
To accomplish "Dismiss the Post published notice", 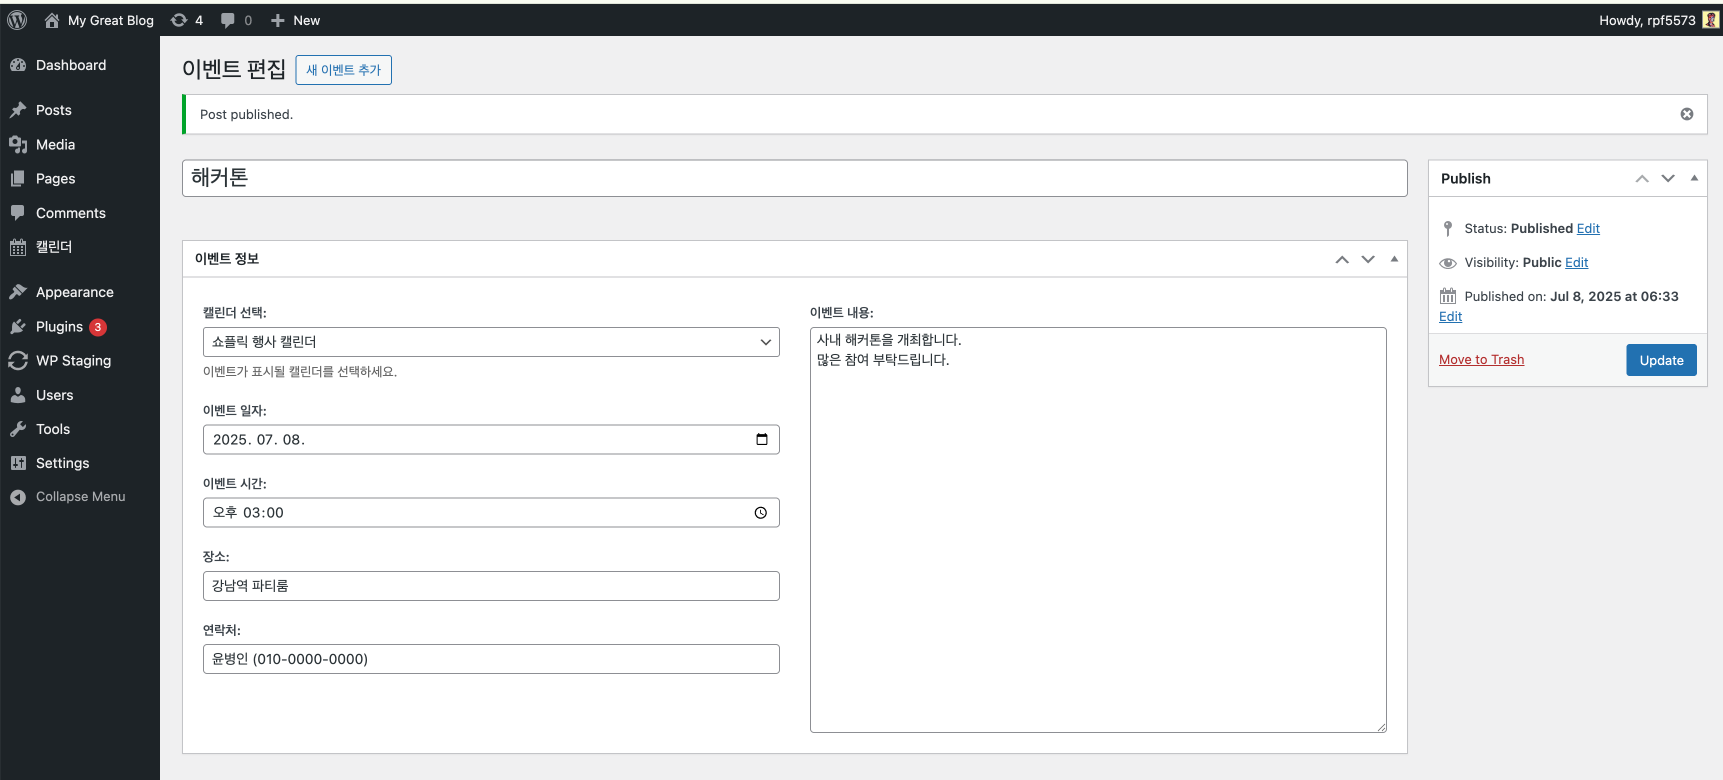I will pyautogui.click(x=1686, y=114).
